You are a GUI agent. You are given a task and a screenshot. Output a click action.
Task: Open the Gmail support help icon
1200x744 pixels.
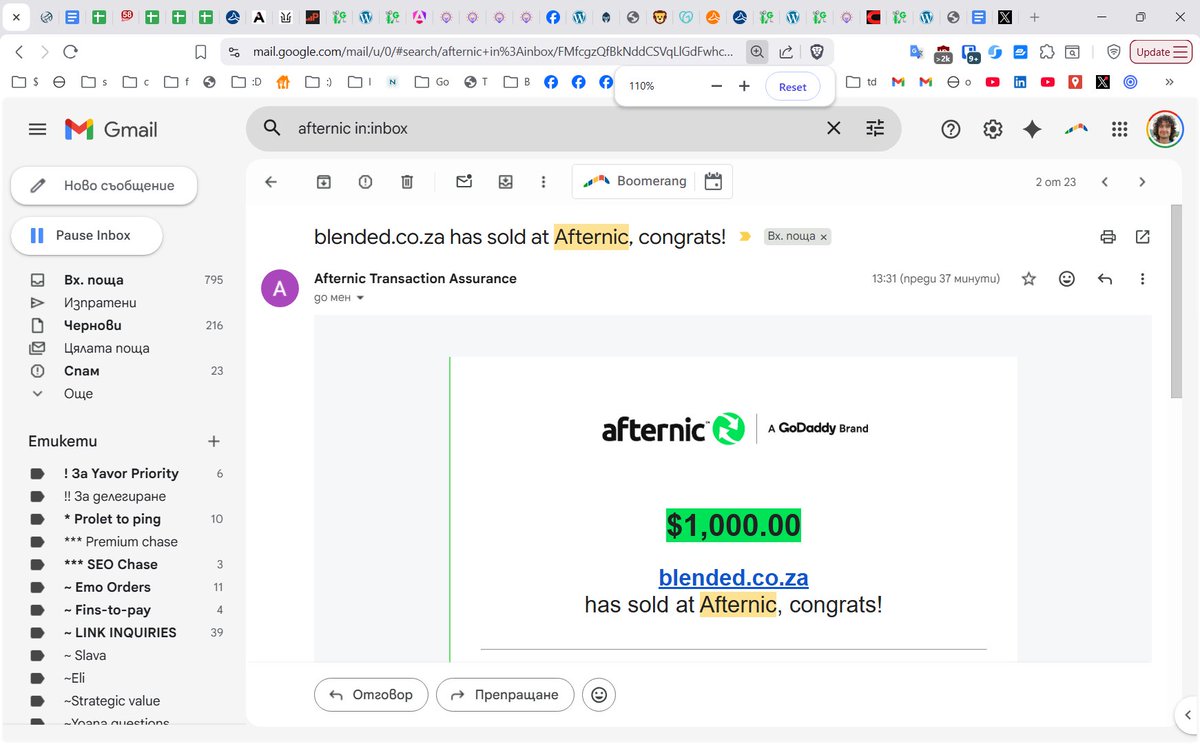tap(951, 129)
